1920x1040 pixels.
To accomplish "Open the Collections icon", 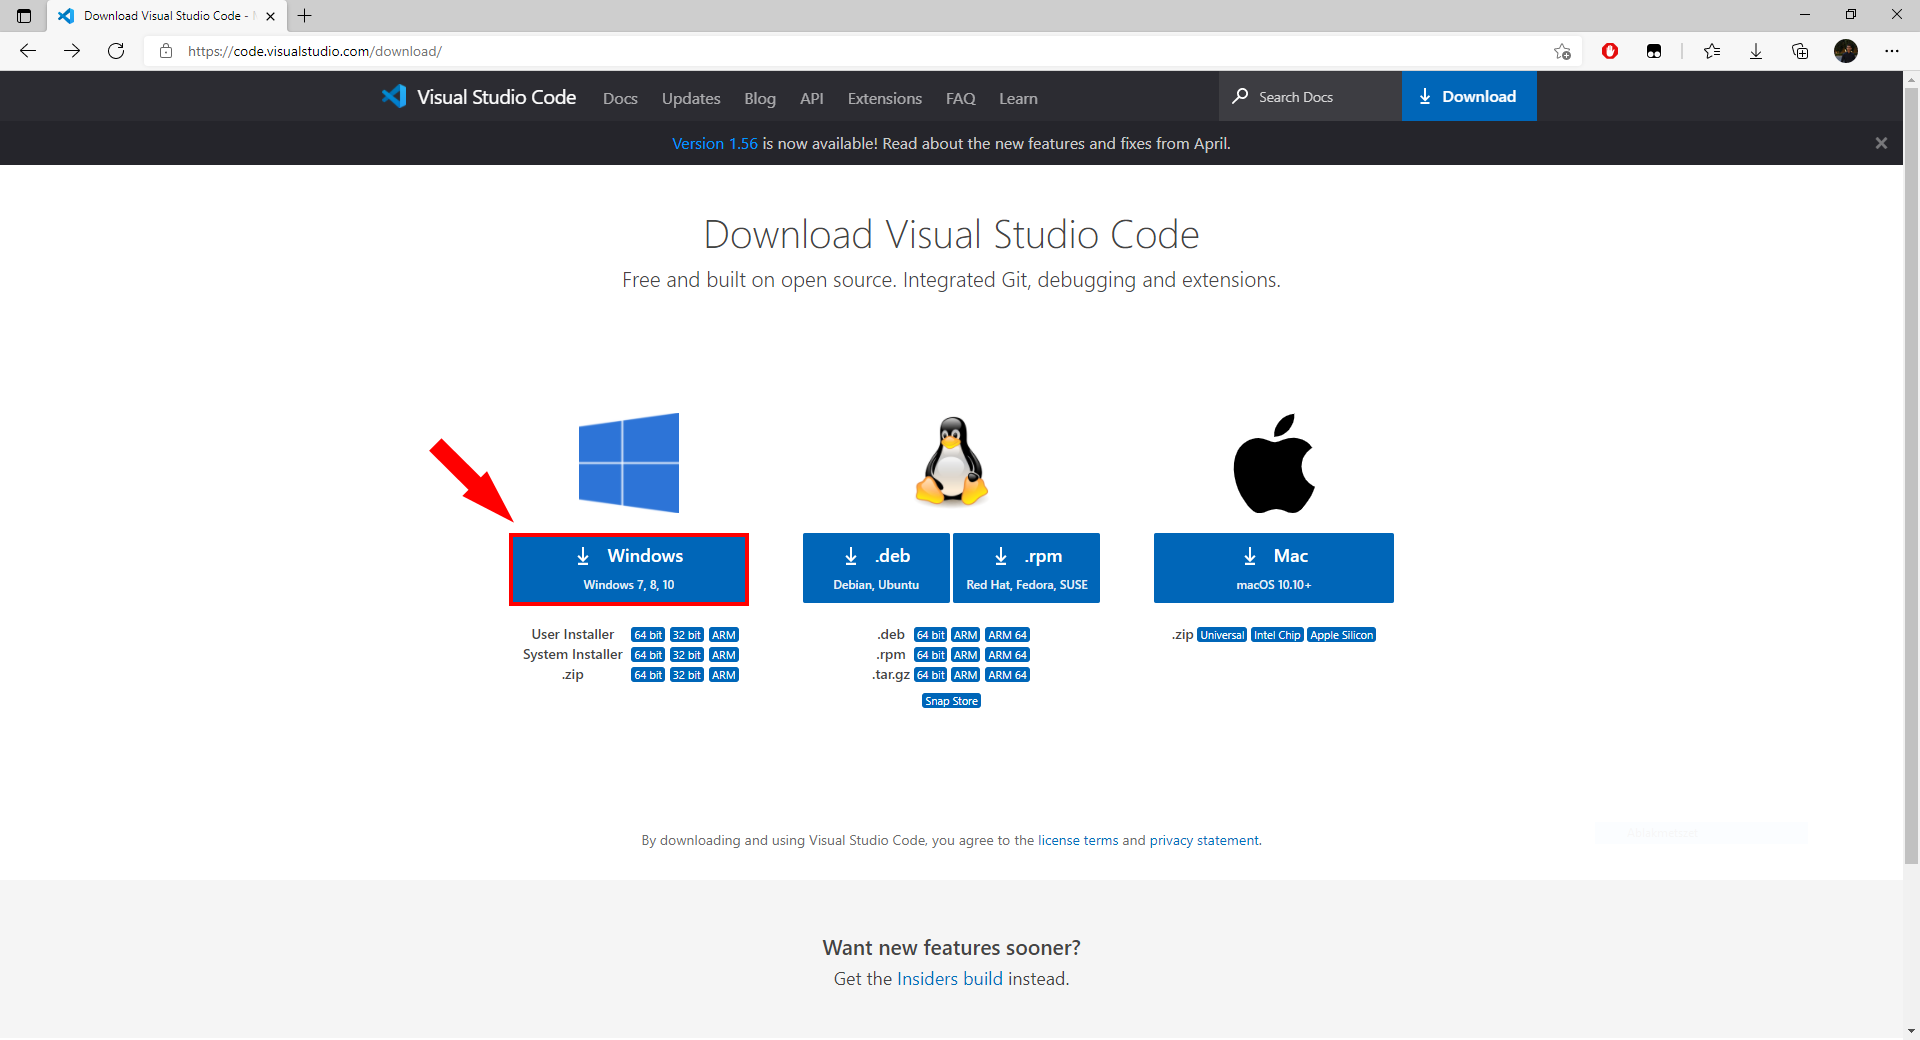I will tap(1800, 51).
